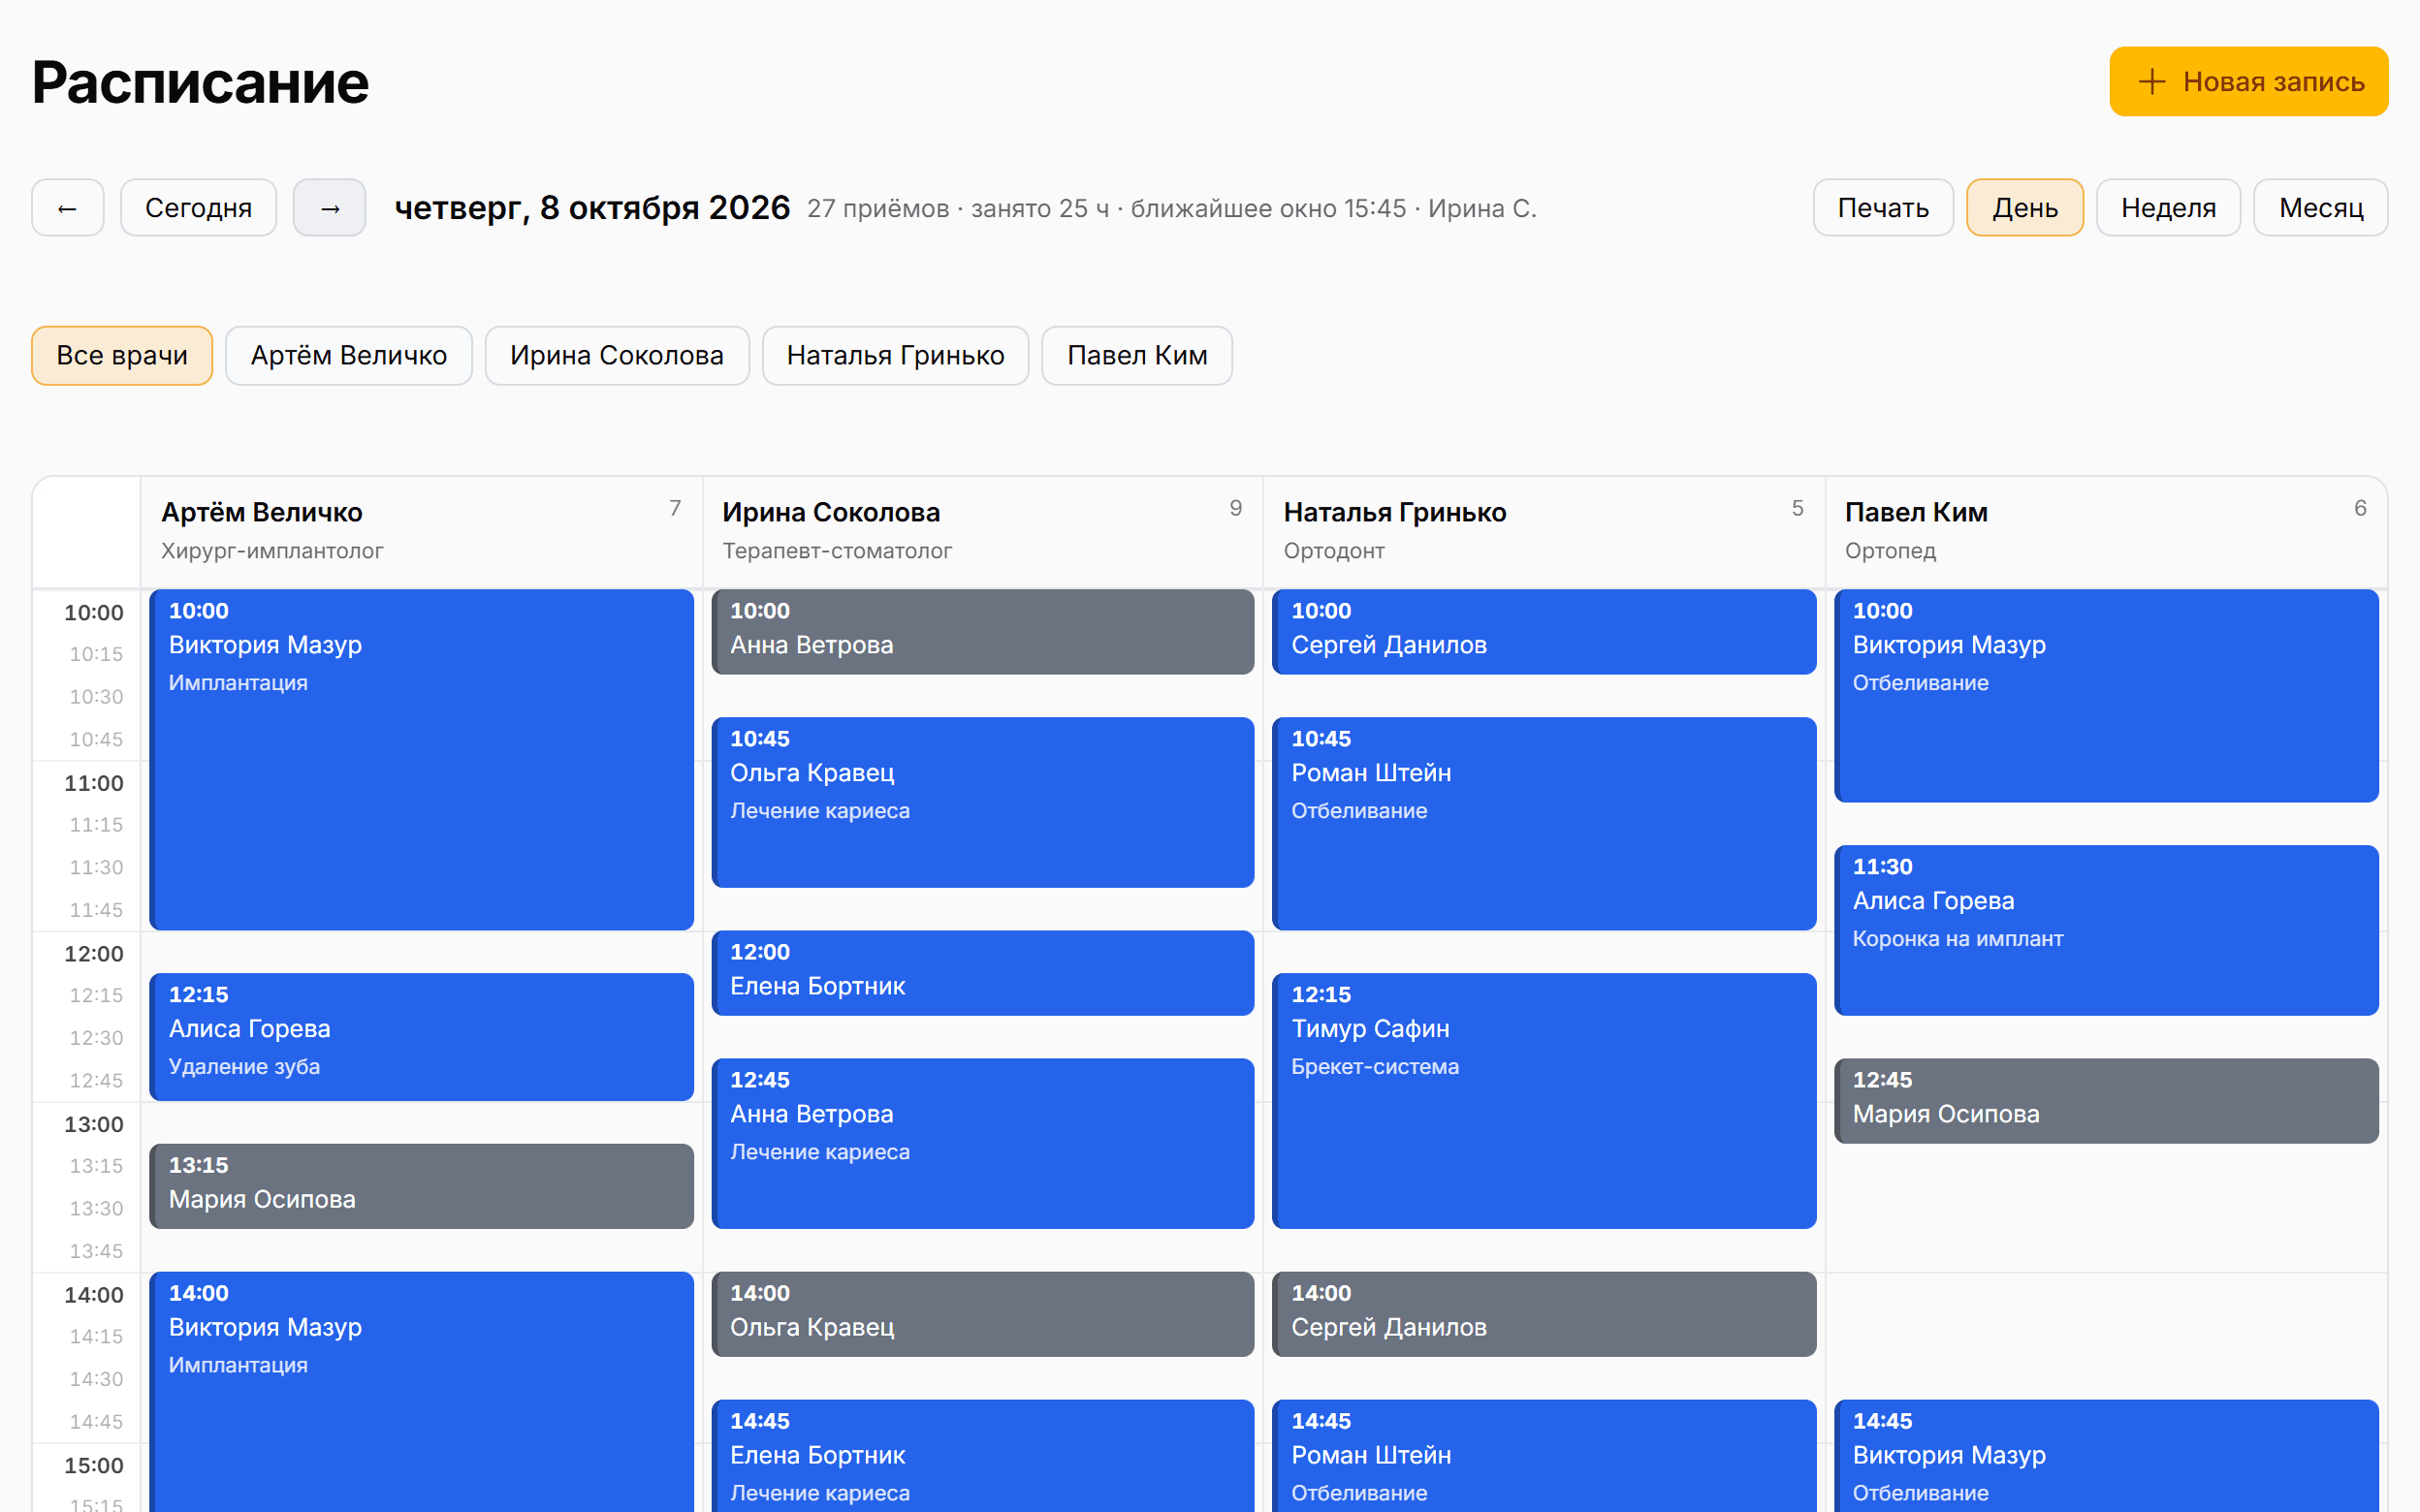Open Анна Ветрова's 10:00 grey appointment
Viewport: 2420px width, 1512px height.
983,632
